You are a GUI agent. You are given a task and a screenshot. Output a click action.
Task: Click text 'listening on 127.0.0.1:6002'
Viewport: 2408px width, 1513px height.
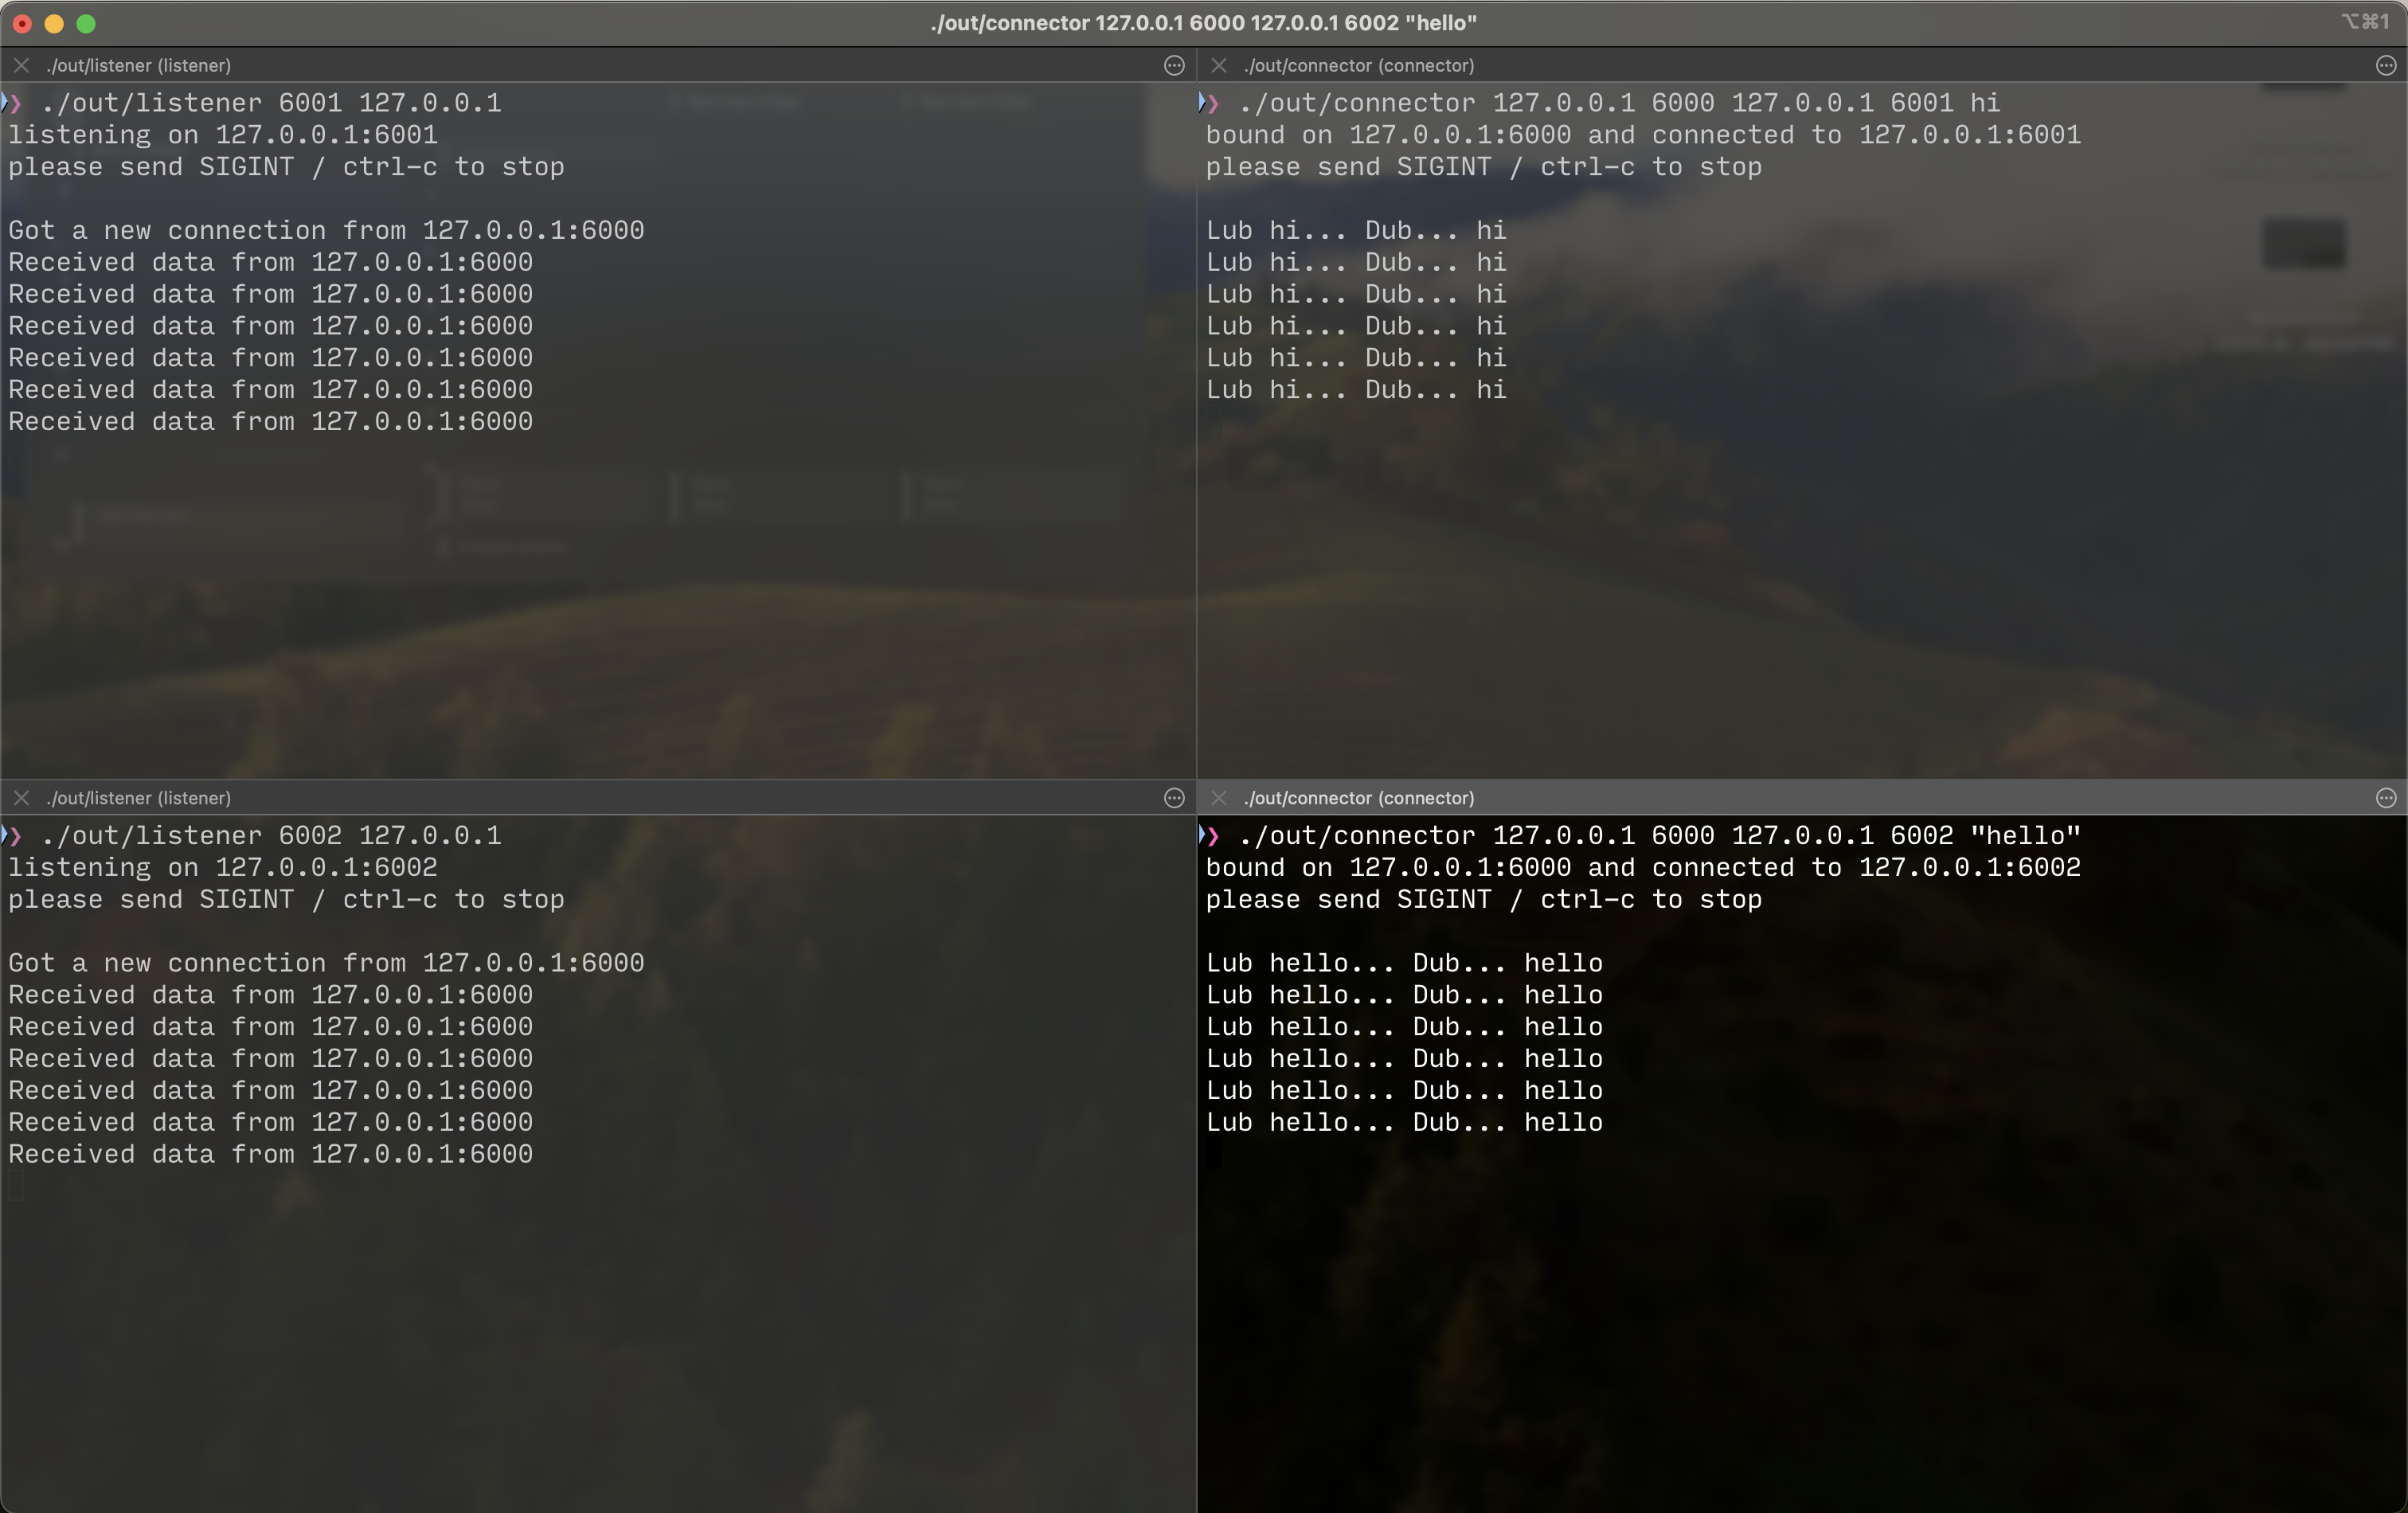point(223,868)
